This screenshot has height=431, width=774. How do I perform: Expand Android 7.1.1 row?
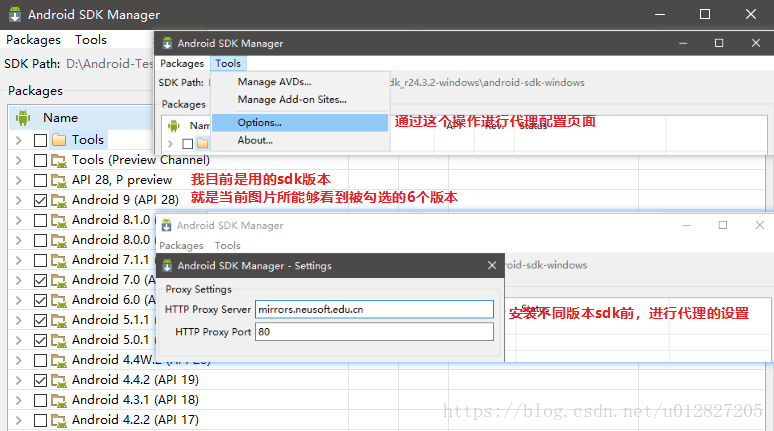click(19, 260)
